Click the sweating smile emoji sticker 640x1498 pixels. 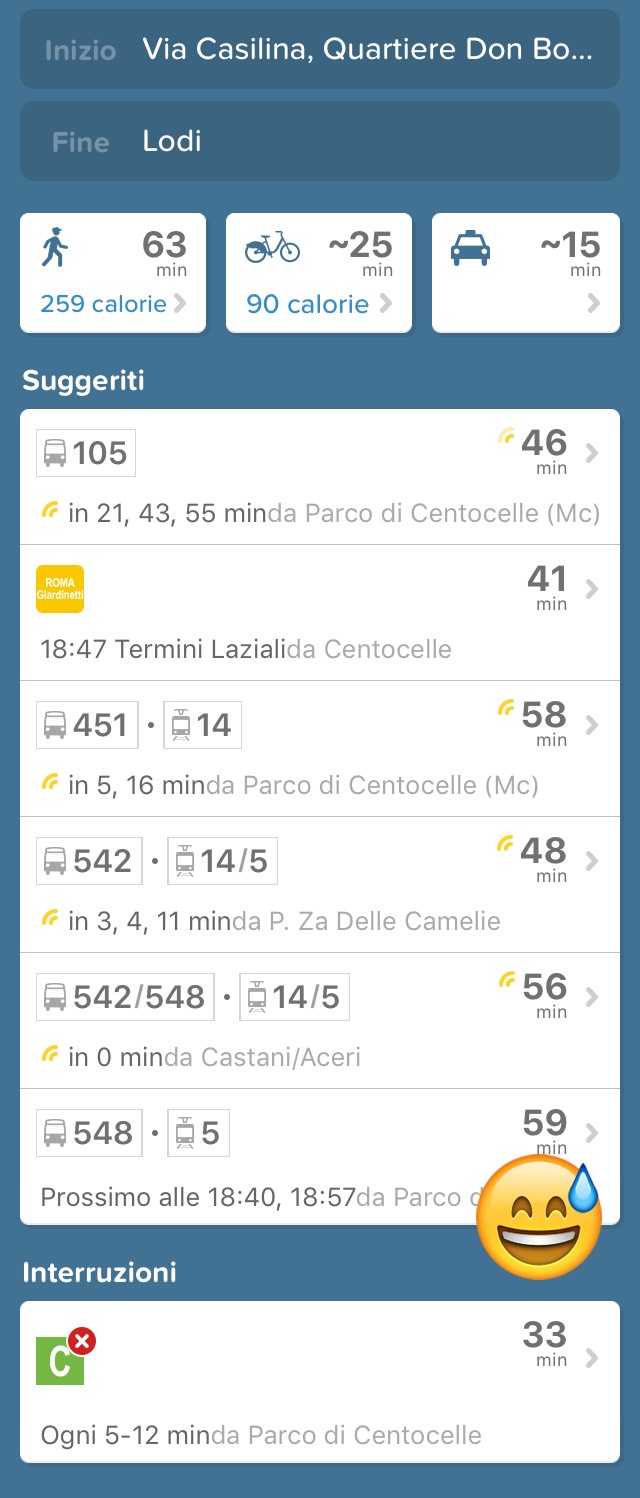coord(540,1220)
